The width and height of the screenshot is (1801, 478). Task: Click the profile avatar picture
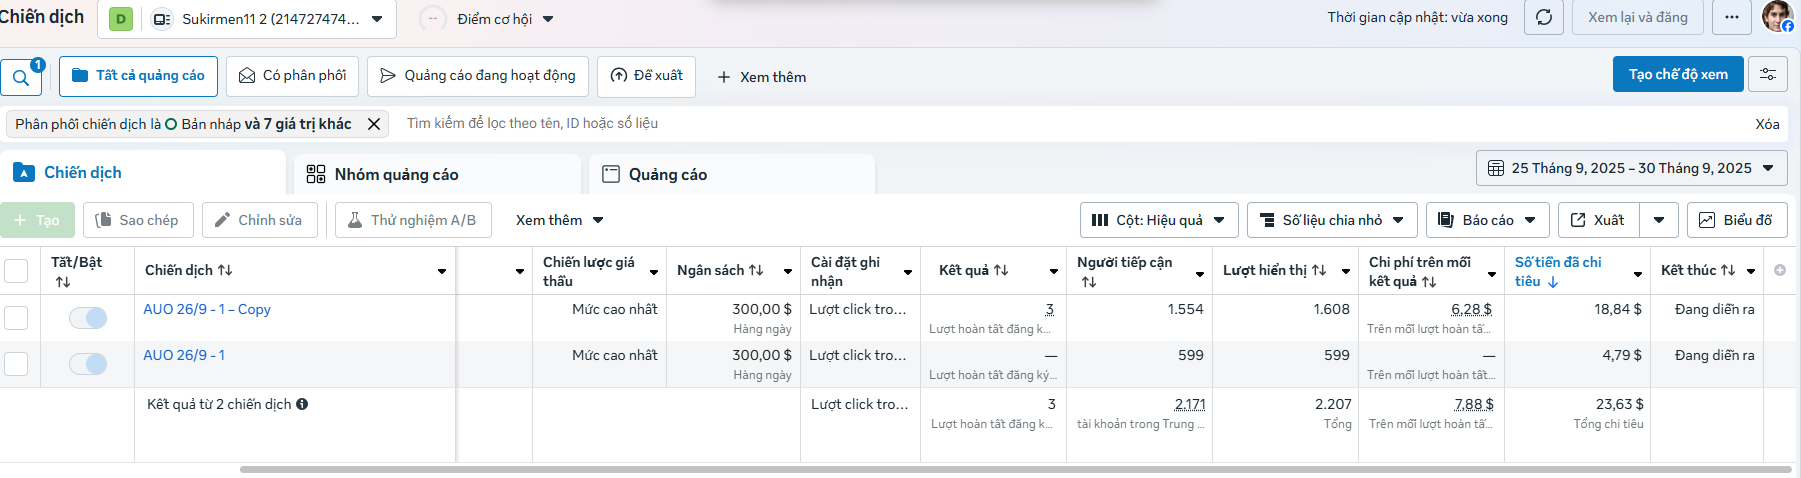click(1776, 17)
